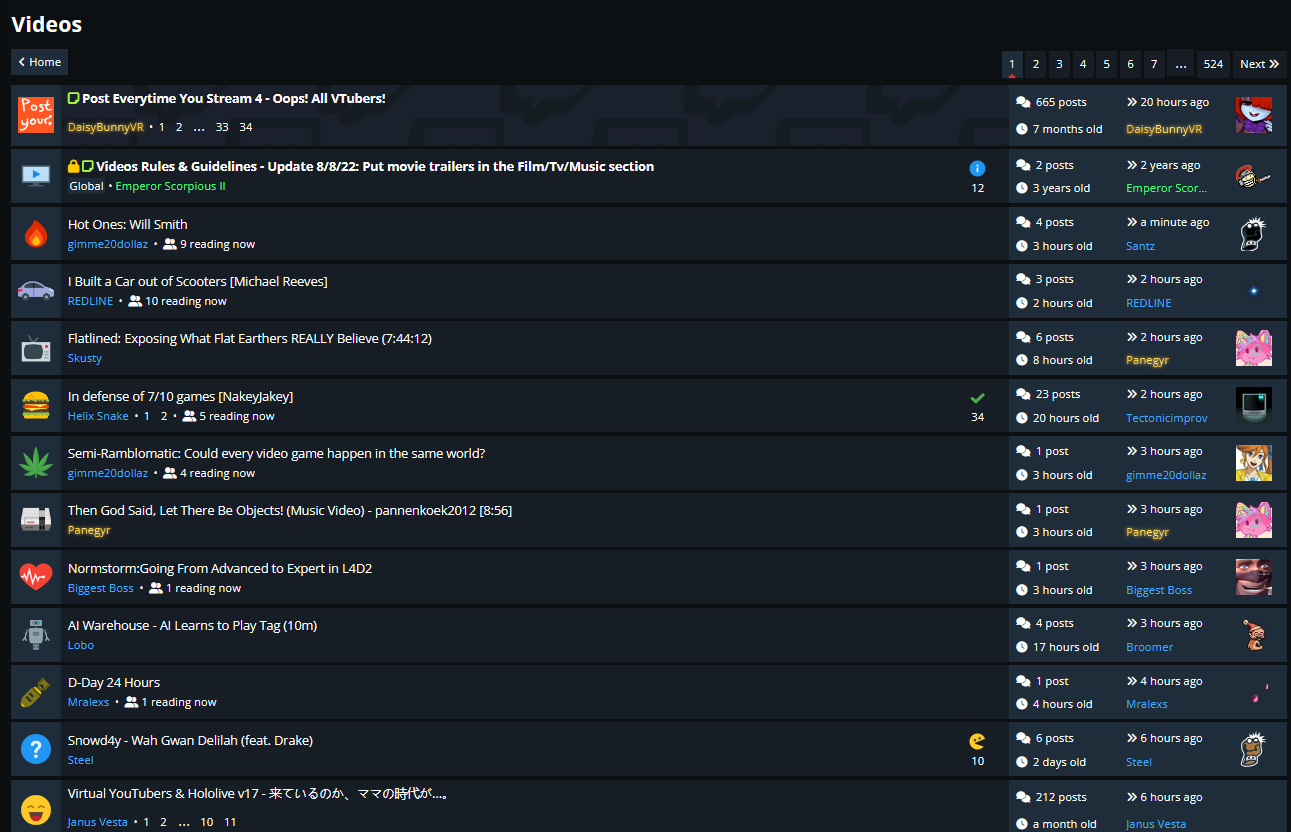Viewport: 1291px width, 832px height.
Task: Open Santz's avatar on Hot Ones row
Action: pyautogui.click(x=1254, y=234)
